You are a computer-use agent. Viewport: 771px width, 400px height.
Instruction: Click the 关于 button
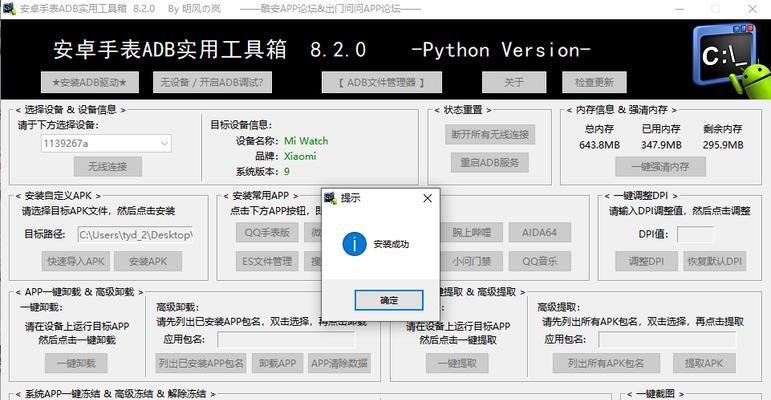click(514, 82)
